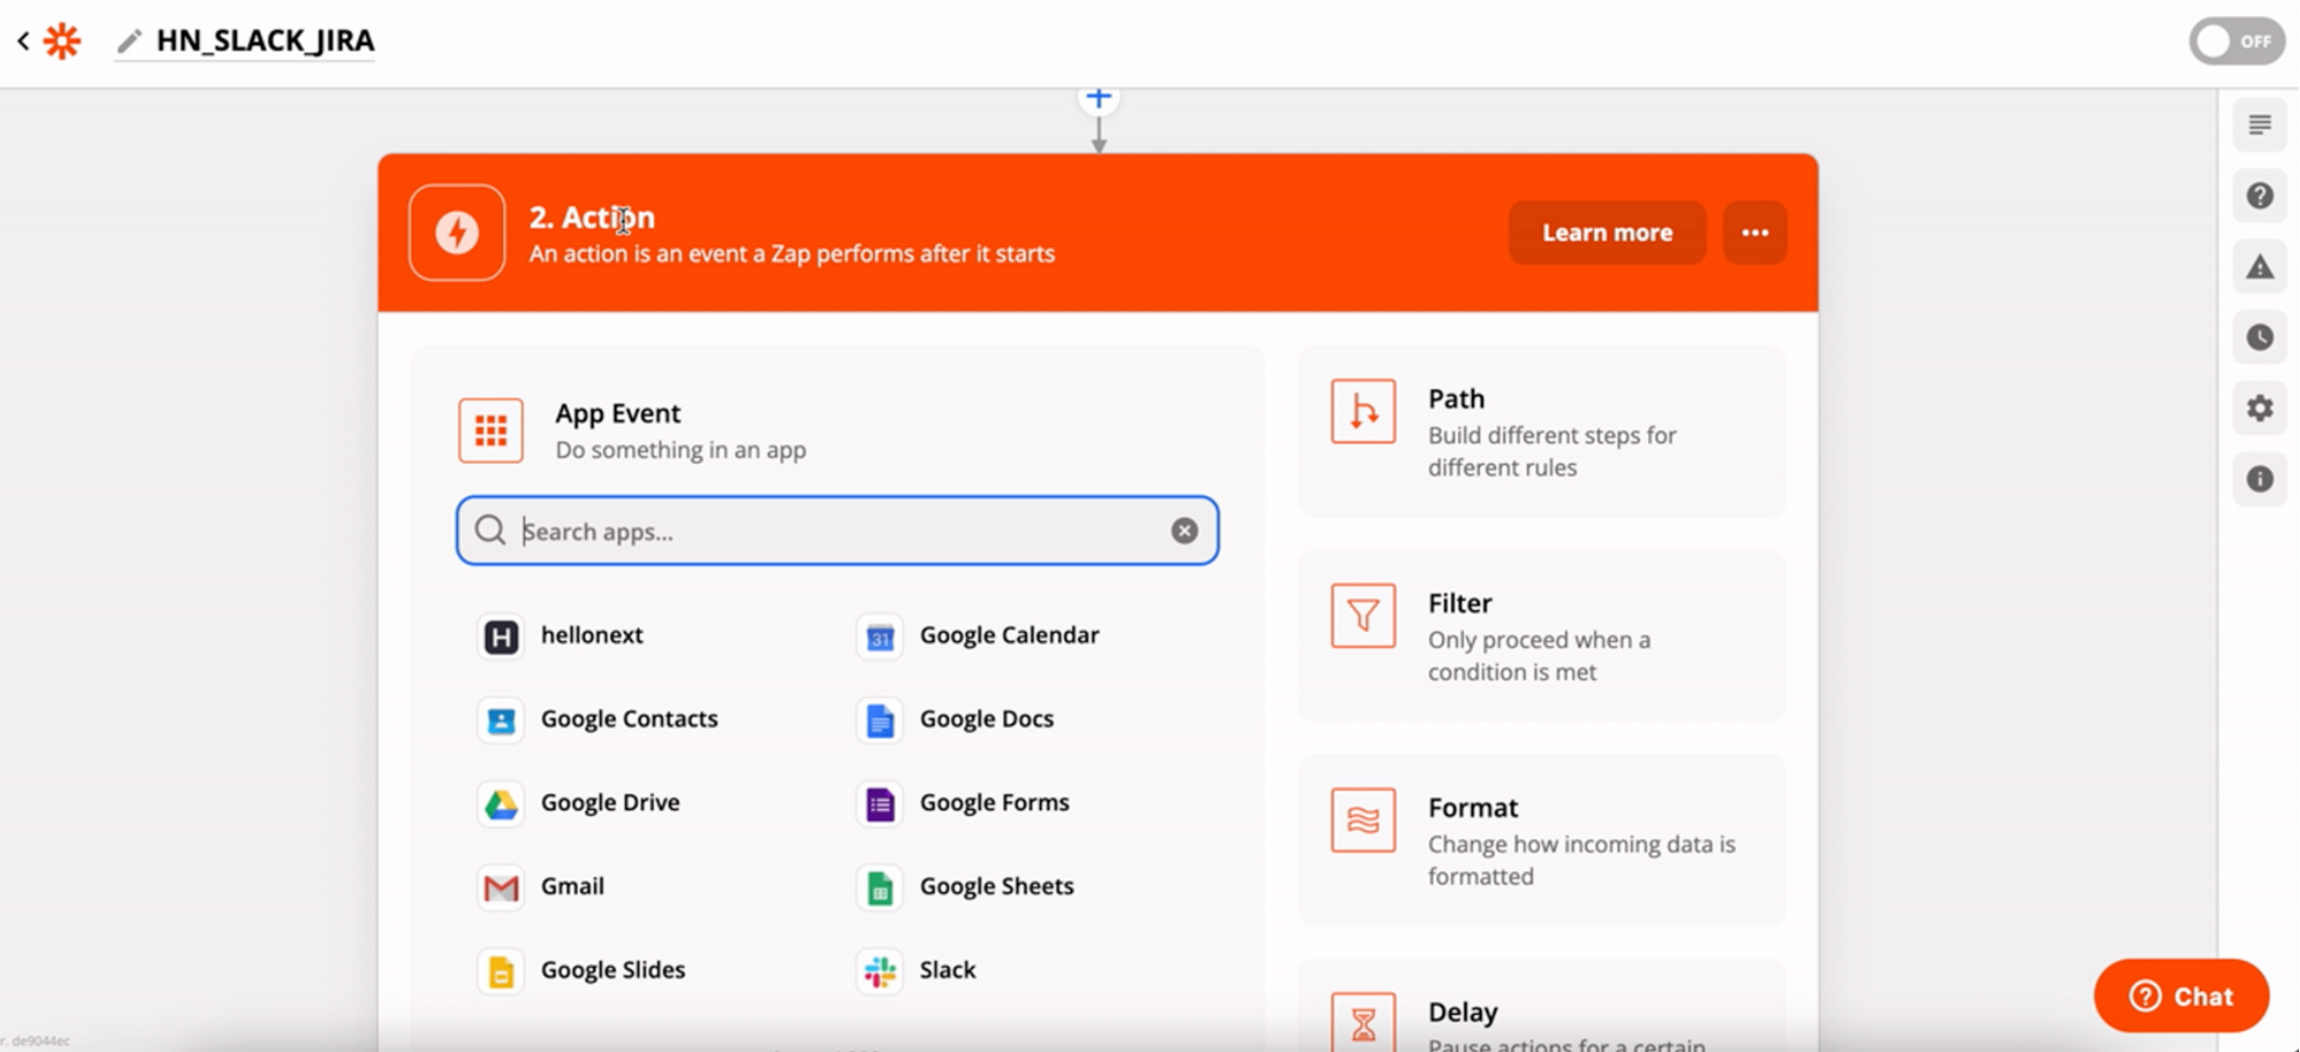The width and height of the screenshot is (2300, 1052).
Task: Open the Chat support button
Action: pos(2181,996)
